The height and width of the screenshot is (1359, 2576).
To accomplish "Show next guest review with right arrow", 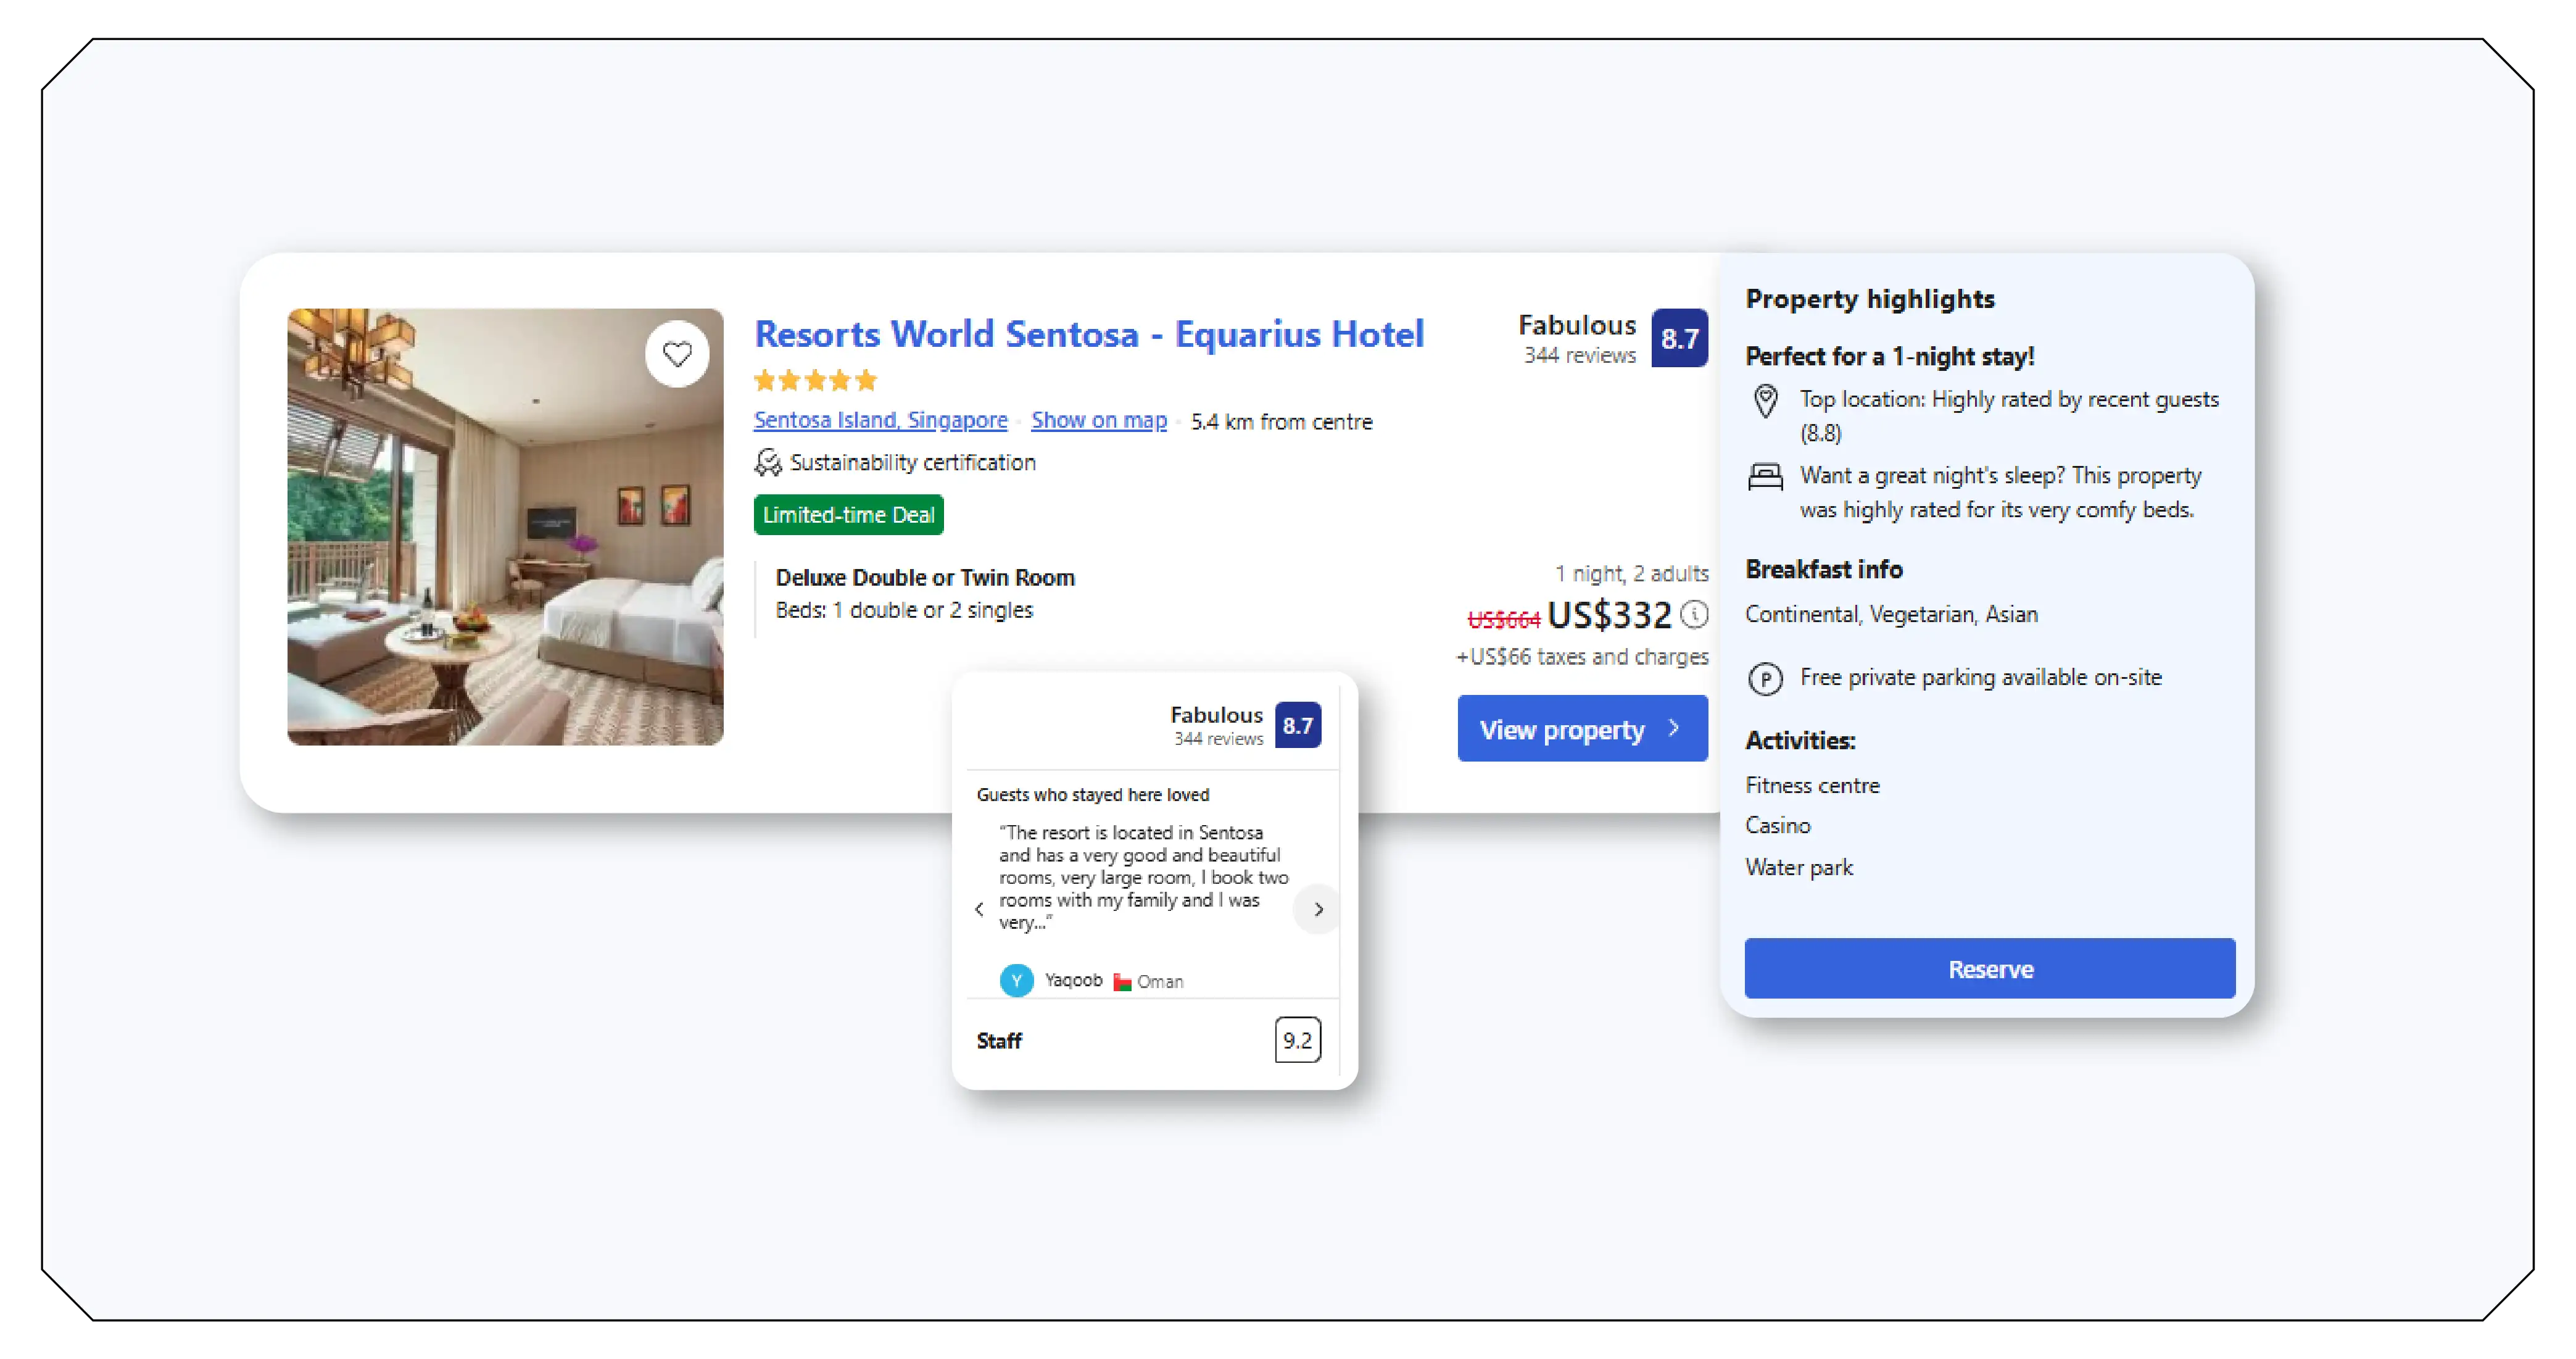I will click(x=1318, y=909).
